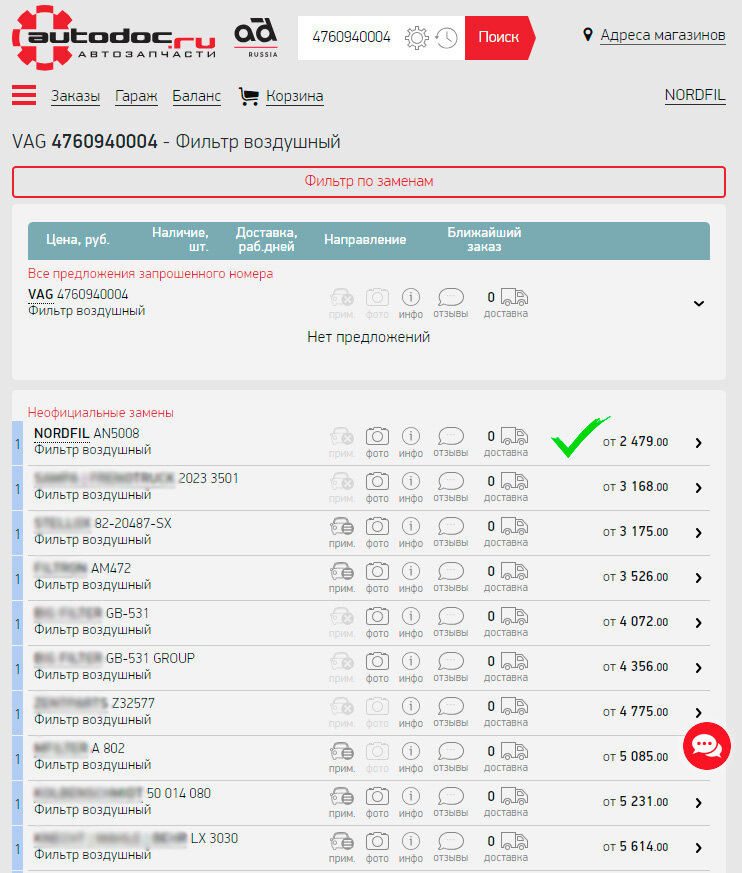
Task: Click the NORDFIL account link
Action: click(695, 95)
